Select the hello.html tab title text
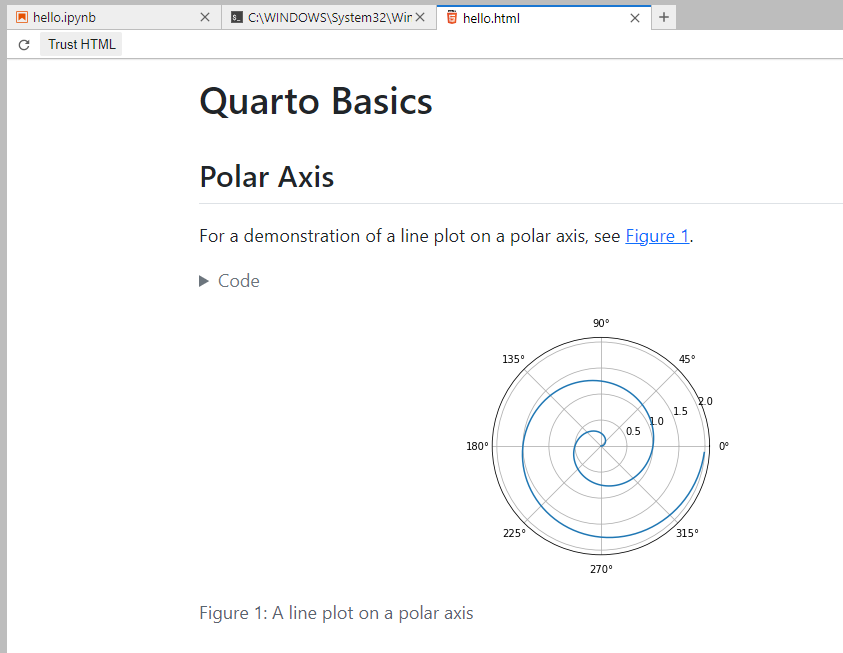This screenshot has width=843, height=653. tap(490, 17)
